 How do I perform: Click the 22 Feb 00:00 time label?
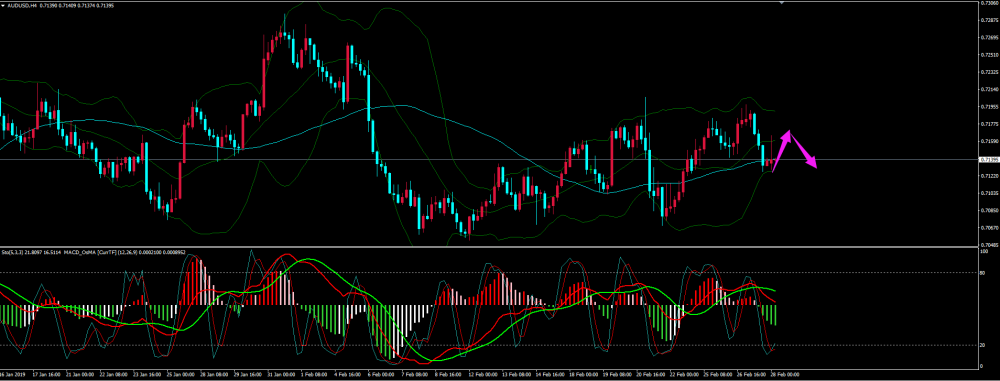tap(684, 375)
